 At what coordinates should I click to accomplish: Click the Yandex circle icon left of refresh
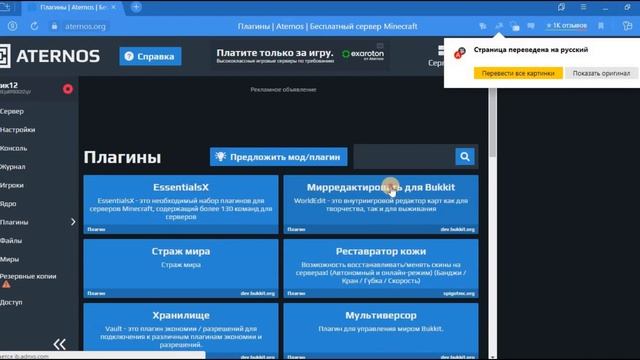[13, 26]
